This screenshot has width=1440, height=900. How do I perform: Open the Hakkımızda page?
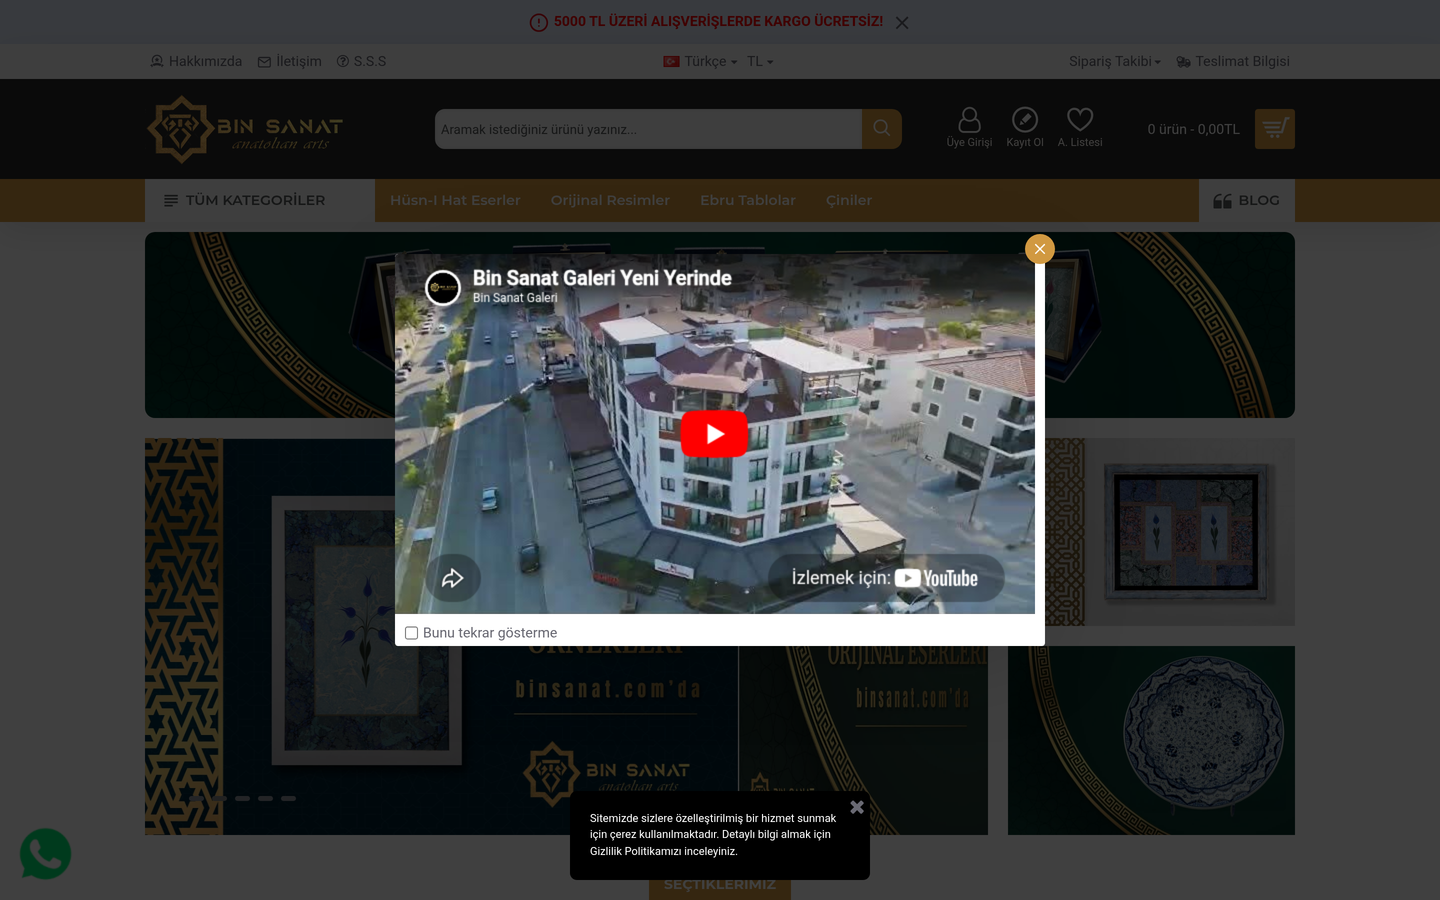tap(196, 61)
